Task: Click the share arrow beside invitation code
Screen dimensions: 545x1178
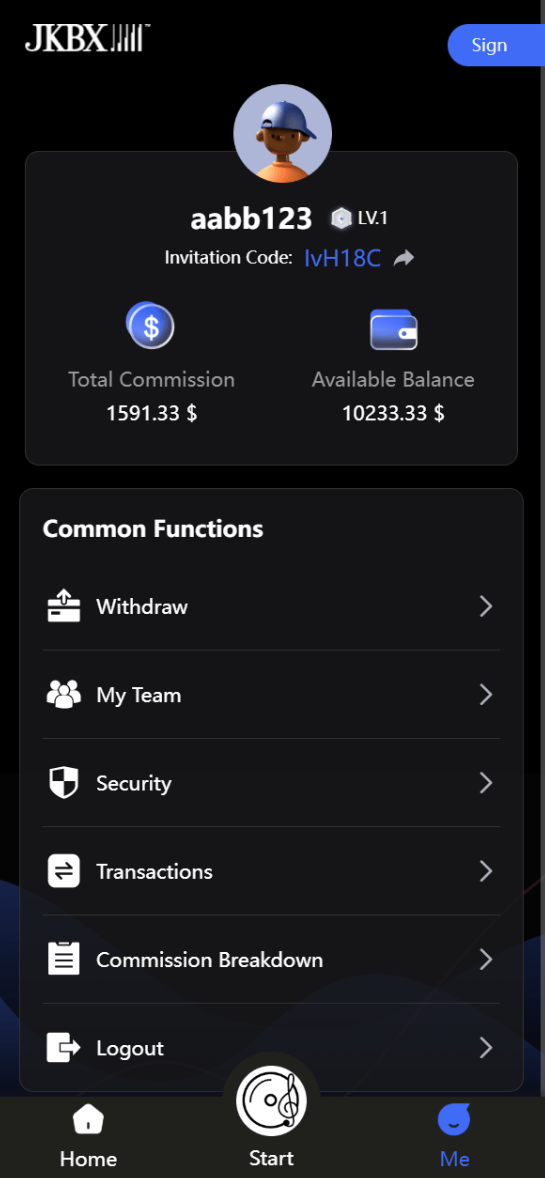Action: tap(404, 258)
